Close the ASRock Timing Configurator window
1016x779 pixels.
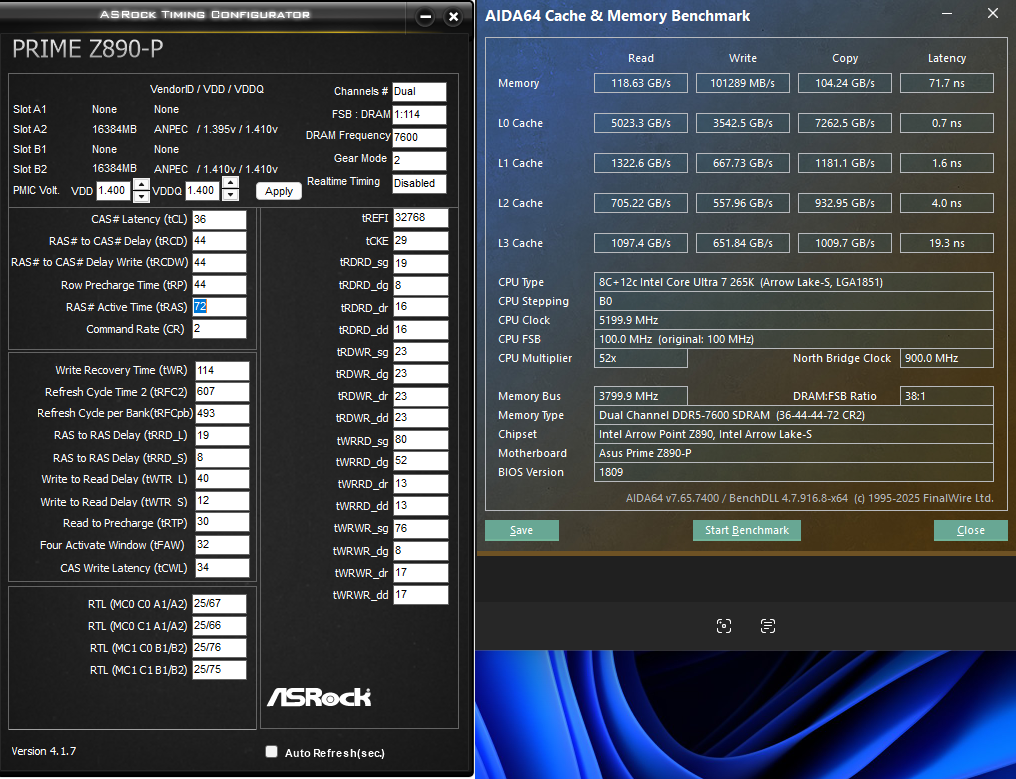click(x=454, y=17)
